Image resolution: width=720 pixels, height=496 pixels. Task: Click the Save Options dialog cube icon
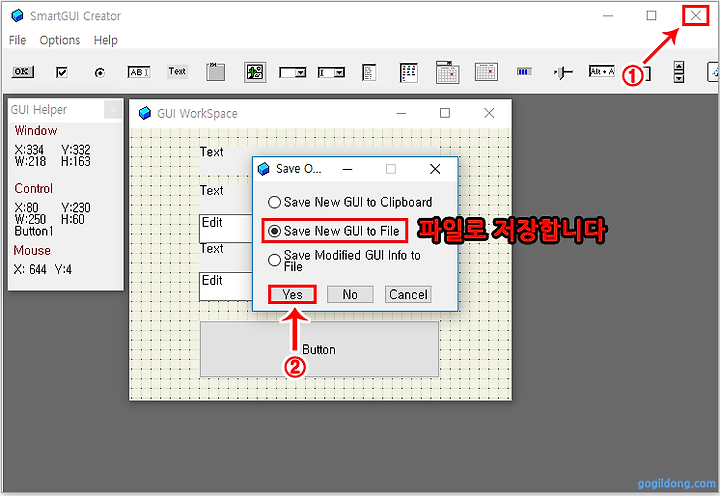[x=264, y=169]
